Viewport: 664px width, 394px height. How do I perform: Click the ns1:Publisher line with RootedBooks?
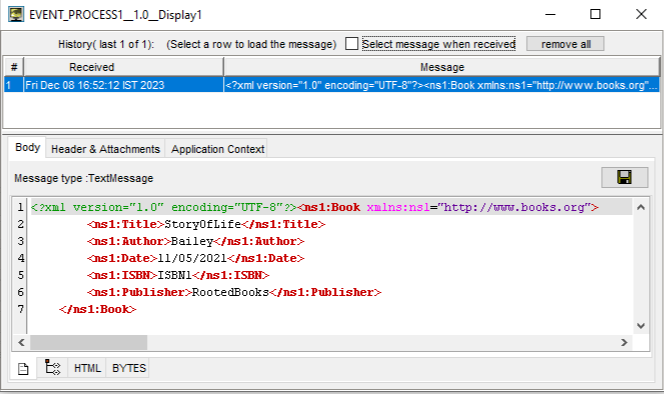click(x=234, y=292)
